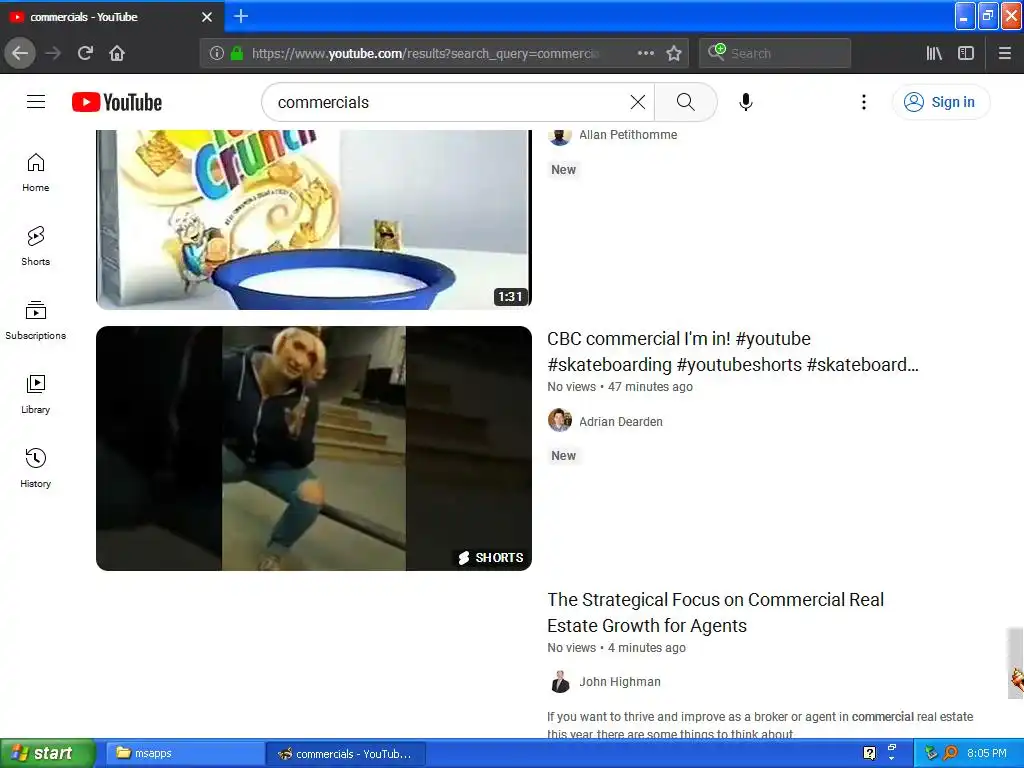Open a new tab with plus button
The image size is (1024, 768).
coord(241,16)
